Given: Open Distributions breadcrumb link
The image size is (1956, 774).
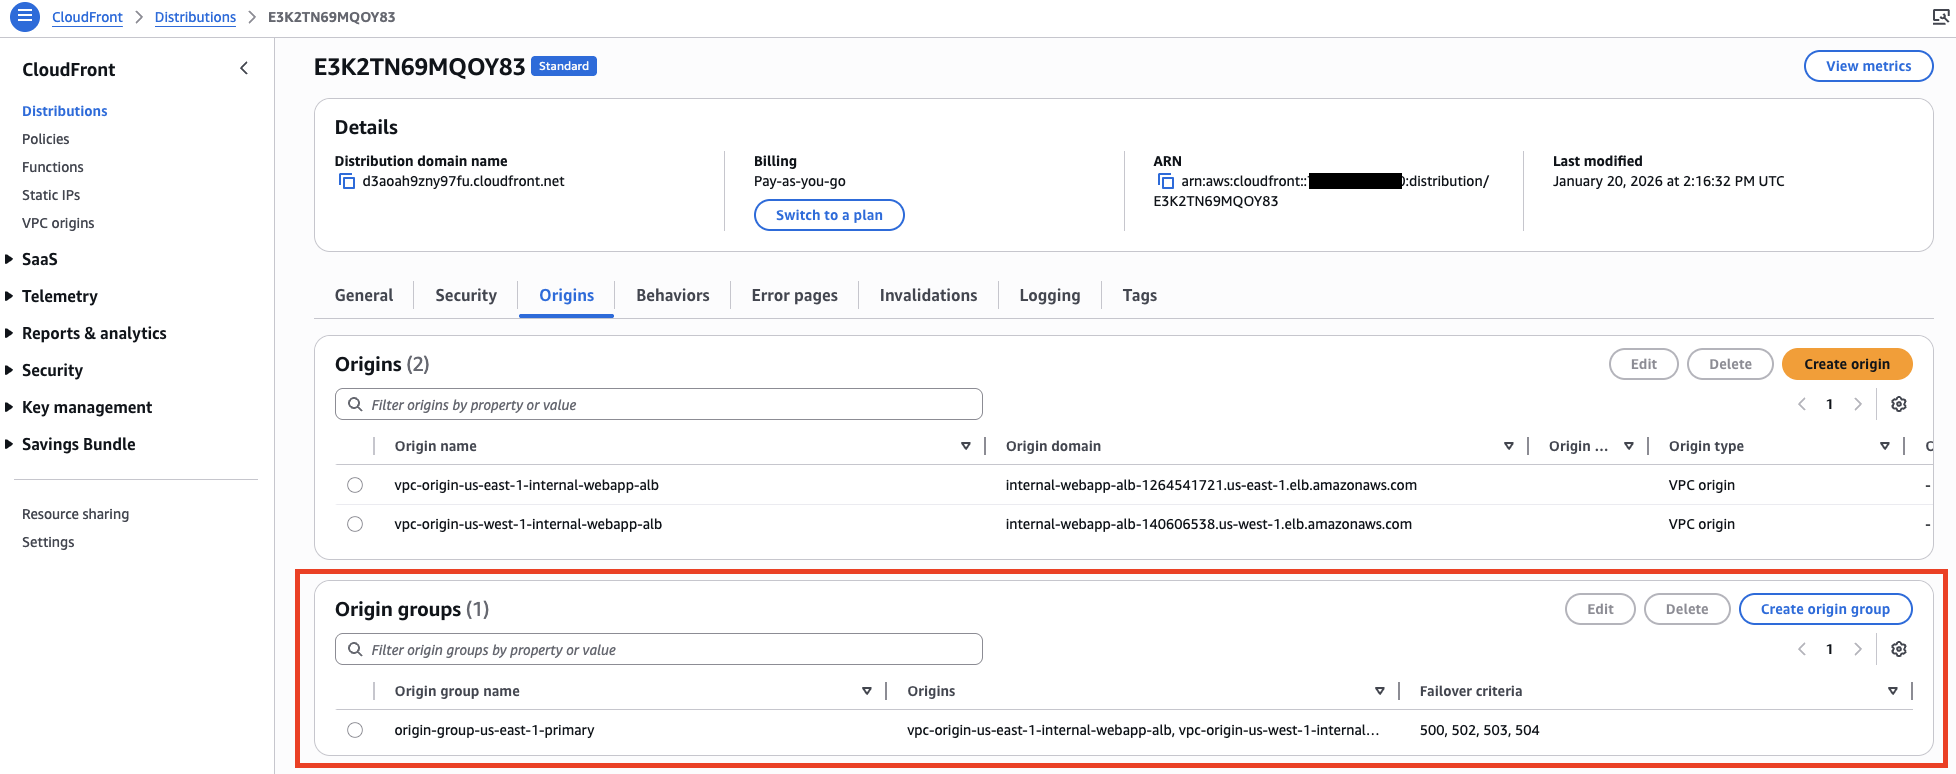Looking at the screenshot, I should click(x=195, y=17).
